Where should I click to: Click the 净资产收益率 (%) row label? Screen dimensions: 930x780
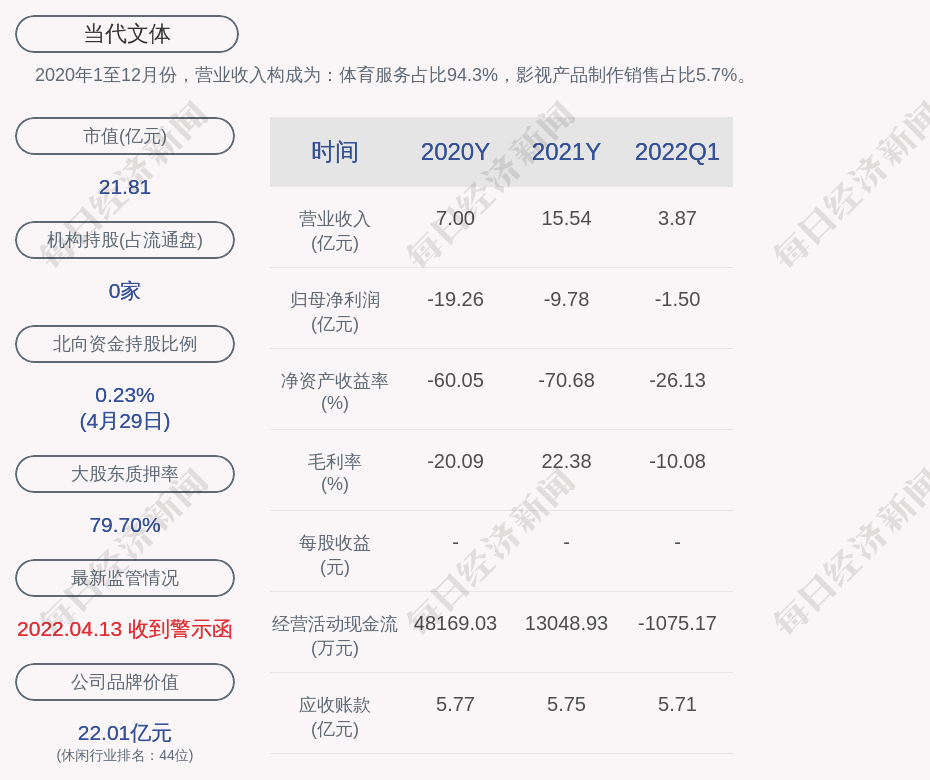335,391
